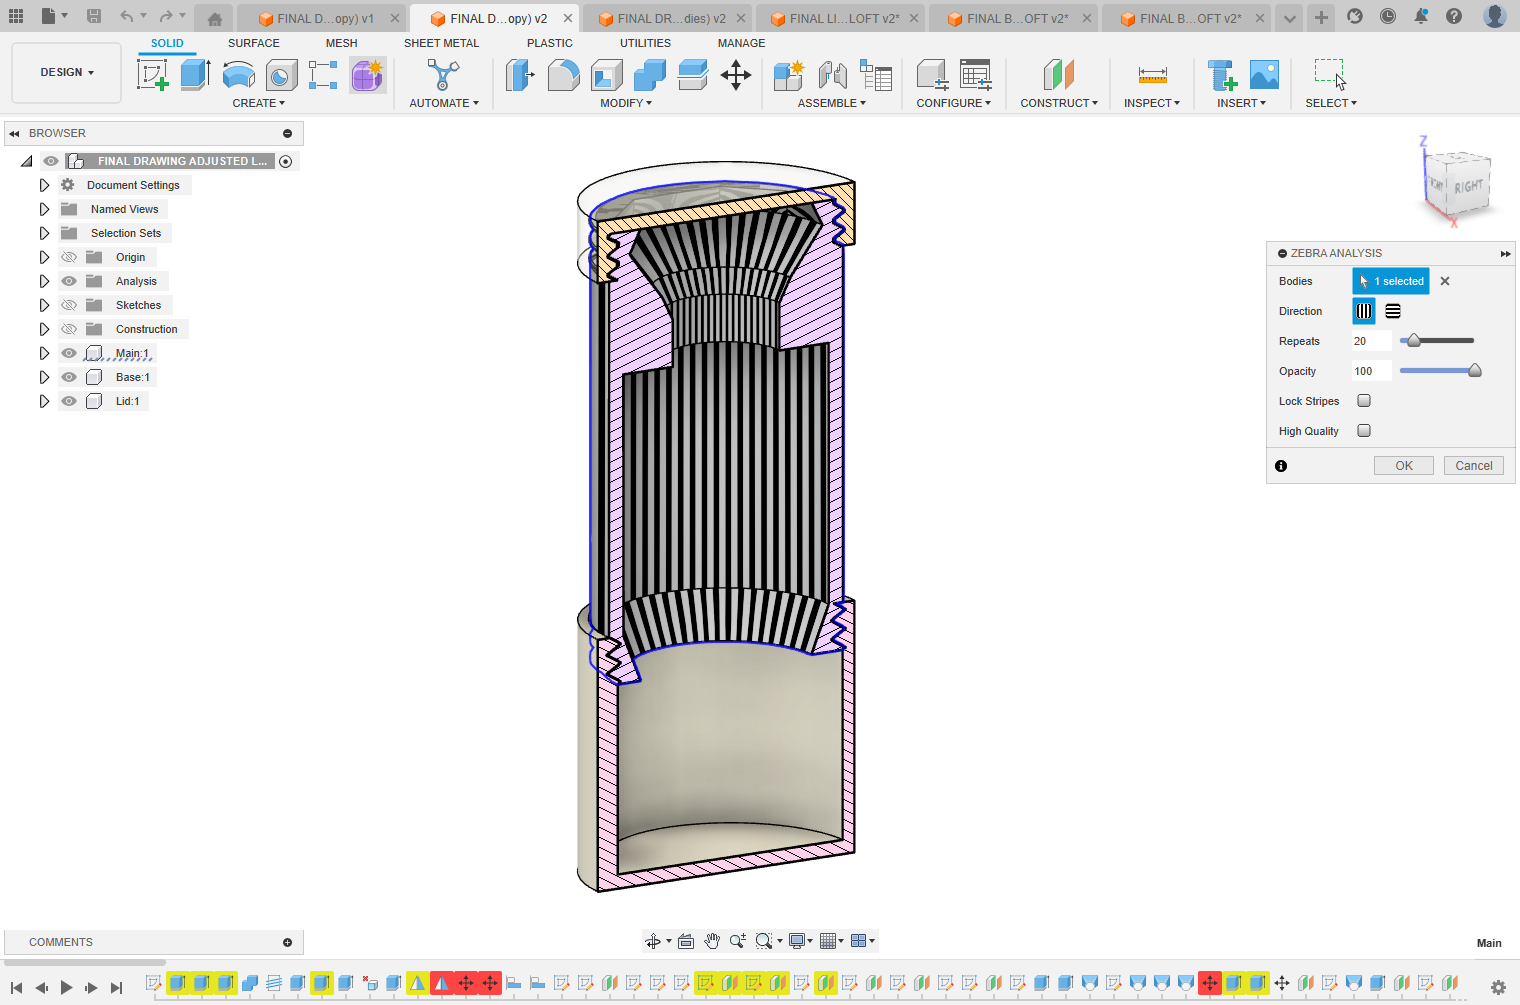Cancel the Zebra Analysis dialog

1474,466
